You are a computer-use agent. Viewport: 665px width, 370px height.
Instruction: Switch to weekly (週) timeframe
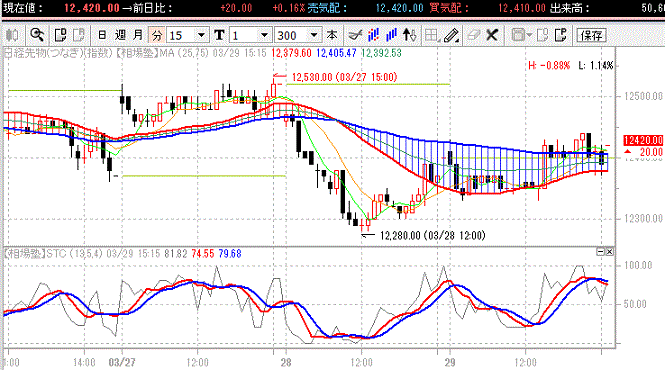pos(120,35)
